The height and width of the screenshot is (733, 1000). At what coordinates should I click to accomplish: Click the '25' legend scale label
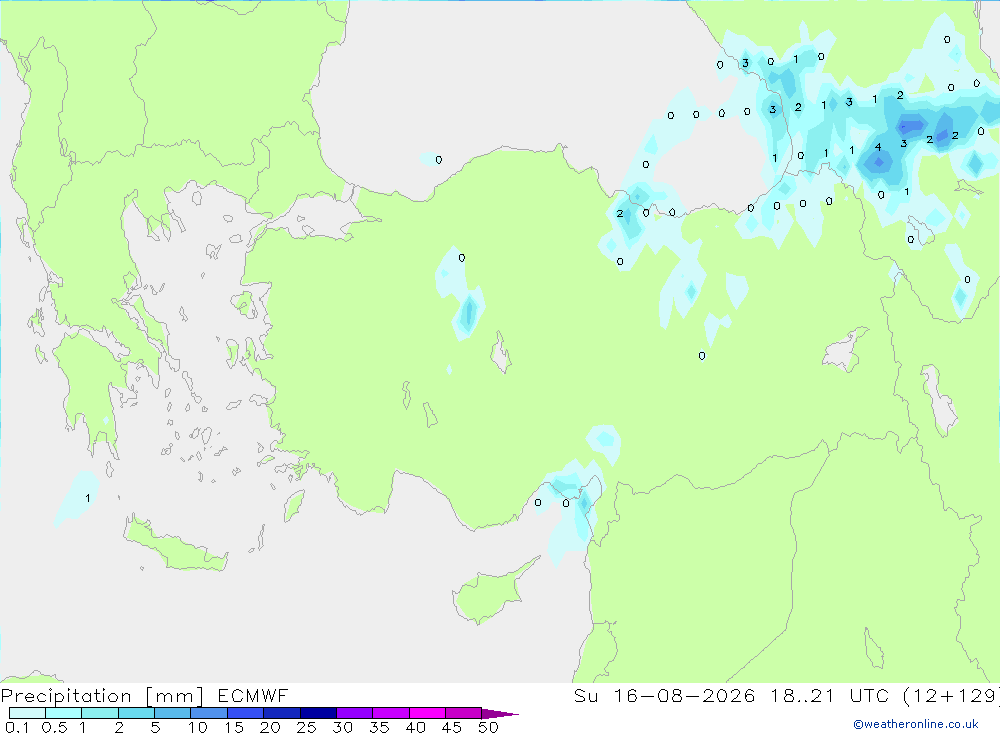click(306, 727)
